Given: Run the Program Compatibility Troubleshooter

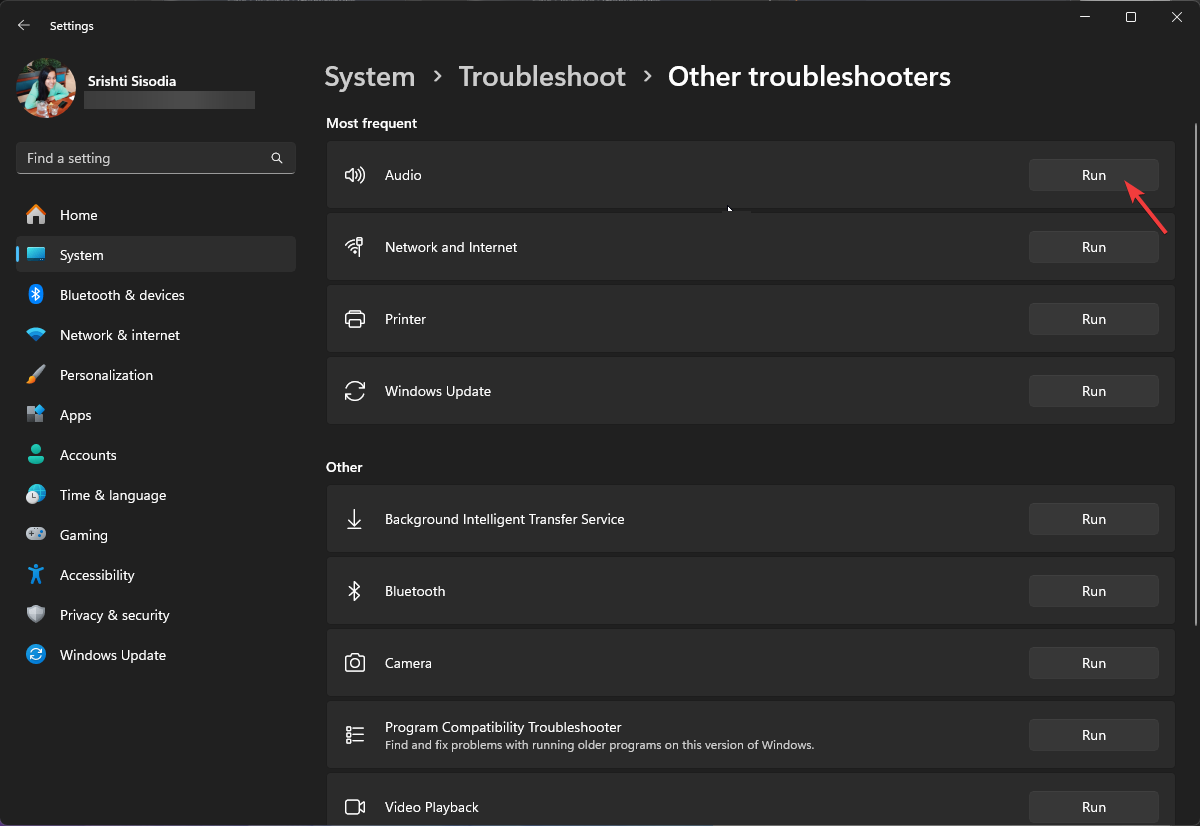Looking at the screenshot, I should point(1093,735).
